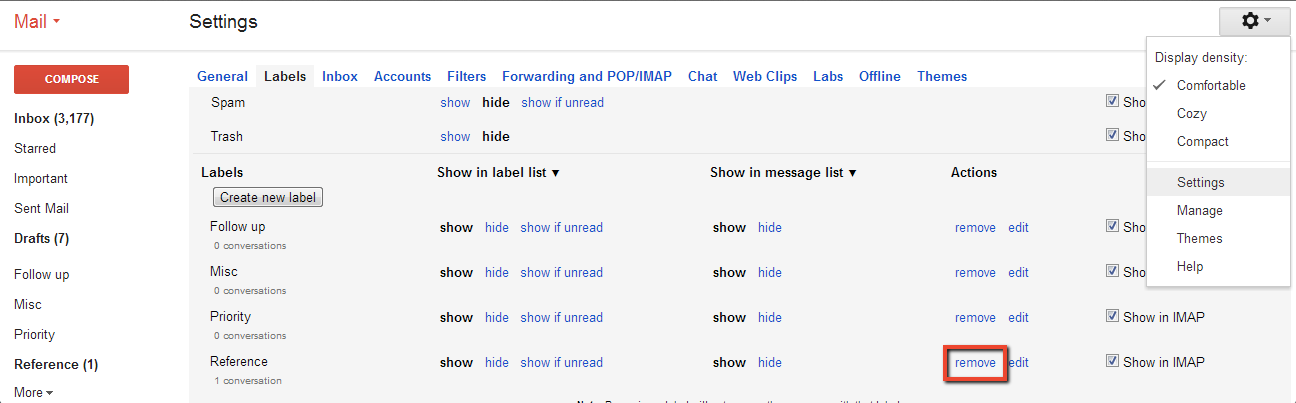The width and height of the screenshot is (1296, 403).
Task: Open Drafts (7)
Action: 41,238
